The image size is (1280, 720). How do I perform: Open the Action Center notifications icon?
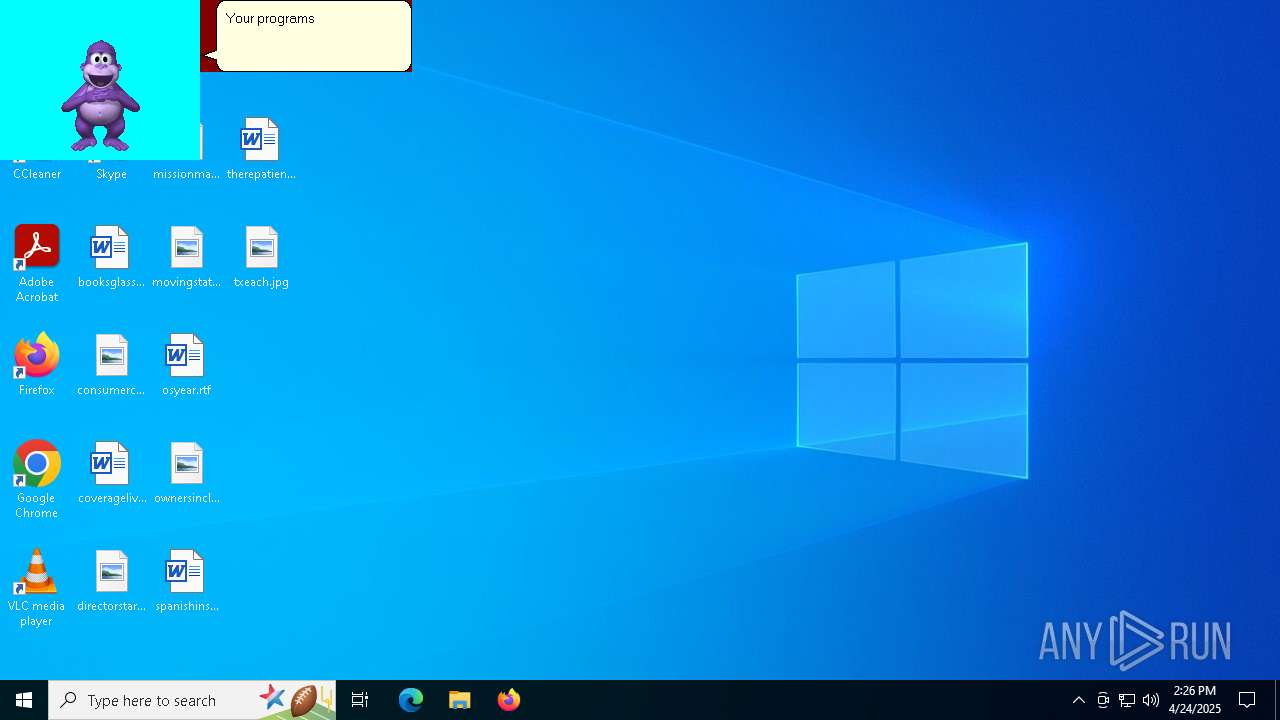(1248, 700)
